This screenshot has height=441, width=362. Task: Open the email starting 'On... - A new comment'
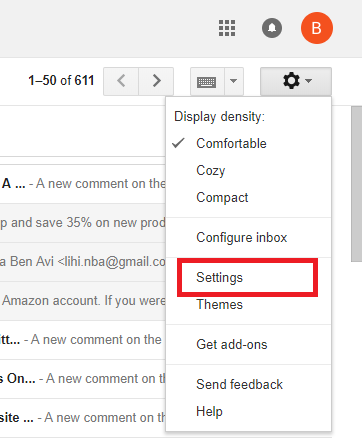tap(83, 379)
